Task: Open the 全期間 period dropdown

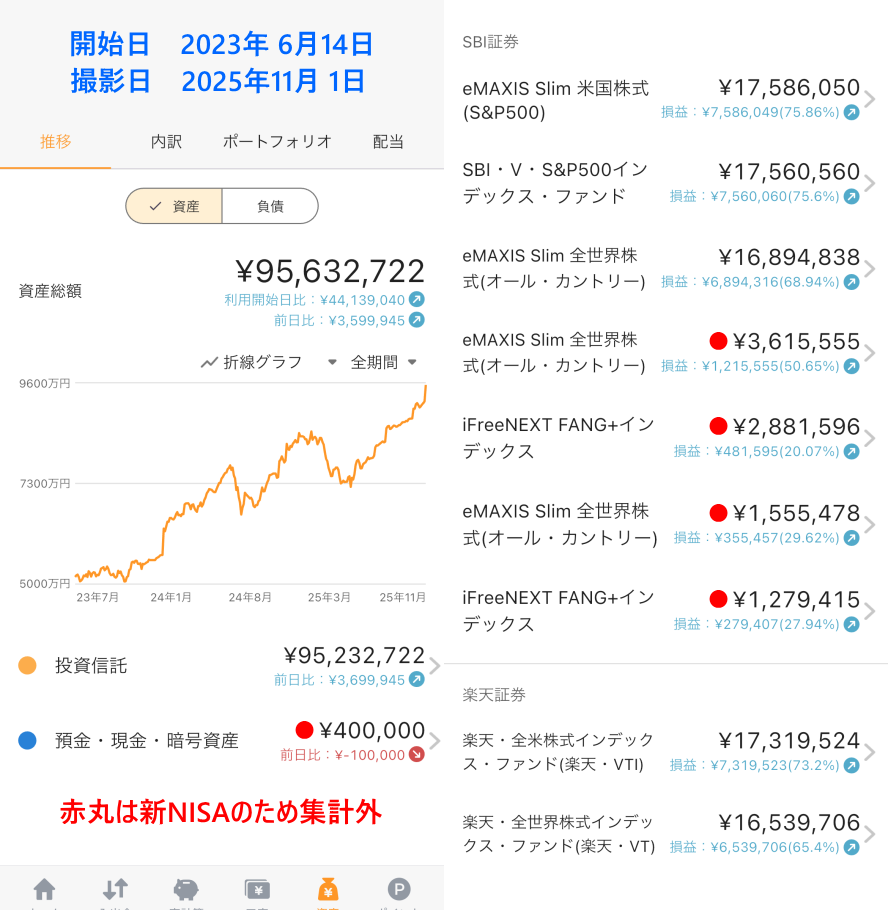Action: (384, 362)
